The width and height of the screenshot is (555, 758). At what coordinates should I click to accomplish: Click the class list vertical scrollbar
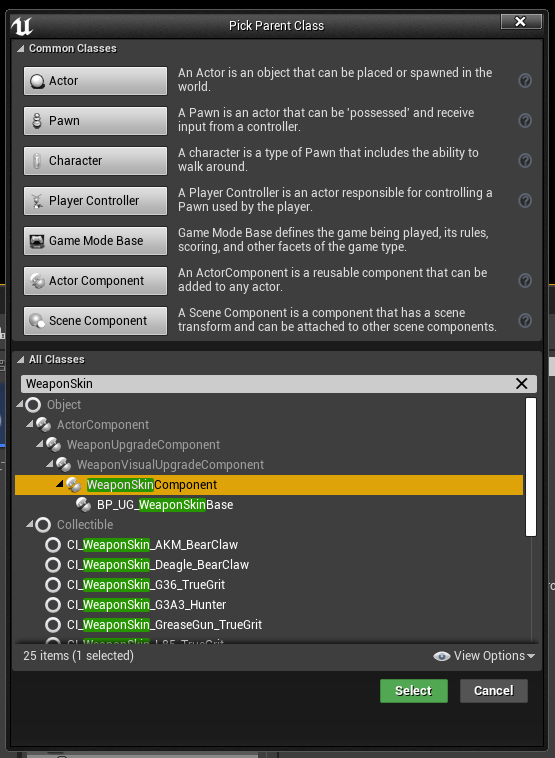531,467
